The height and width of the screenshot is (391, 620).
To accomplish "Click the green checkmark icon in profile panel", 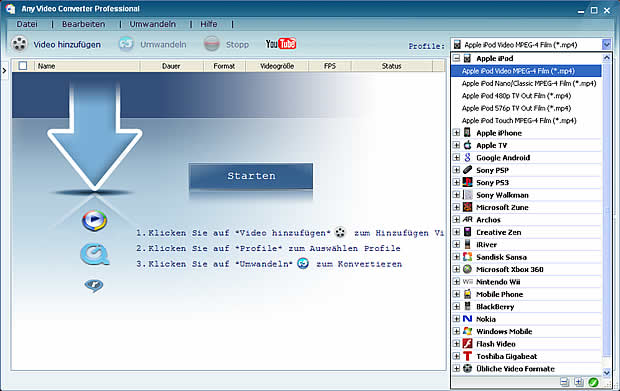I will pos(593,382).
